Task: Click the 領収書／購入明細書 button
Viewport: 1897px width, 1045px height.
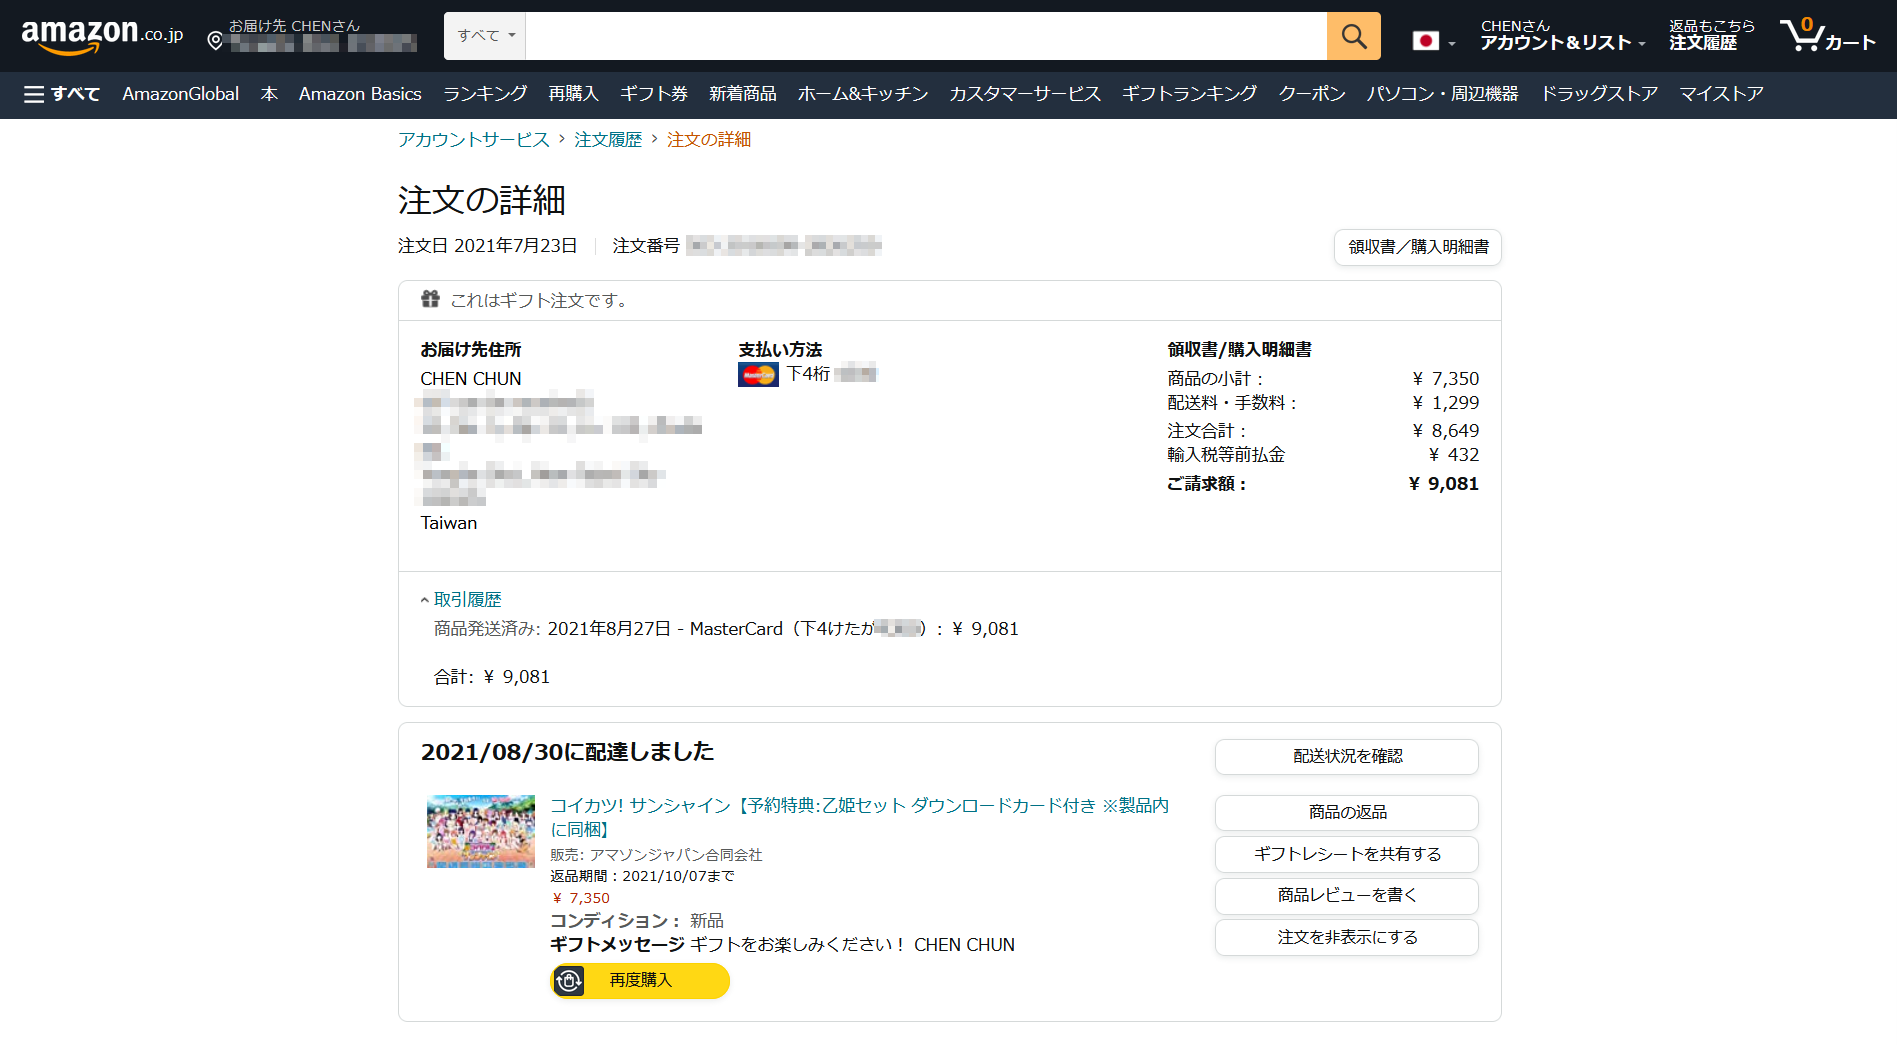Action: pyautogui.click(x=1417, y=247)
